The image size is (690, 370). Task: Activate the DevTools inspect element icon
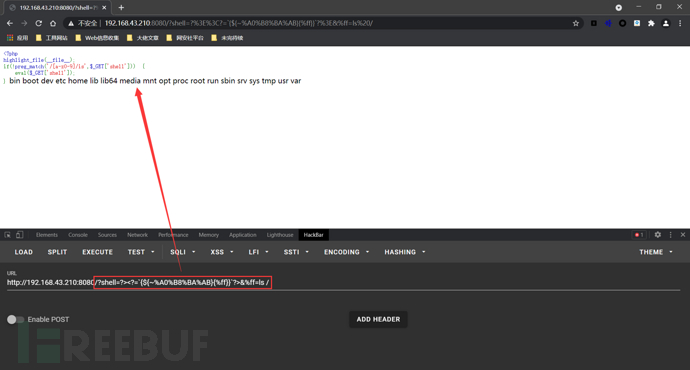point(7,235)
